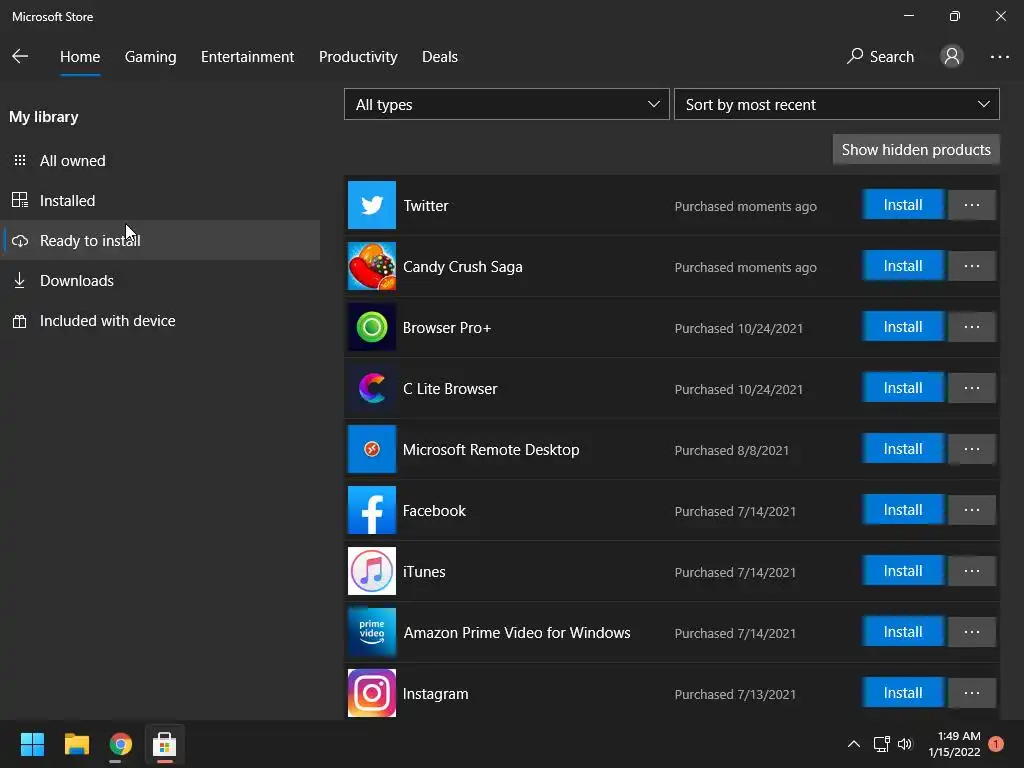Image resolution: width=1024 pixels, height=768 pixels.
Task: Open more options for Candy Crush Saga
Action: coord(972,266)
